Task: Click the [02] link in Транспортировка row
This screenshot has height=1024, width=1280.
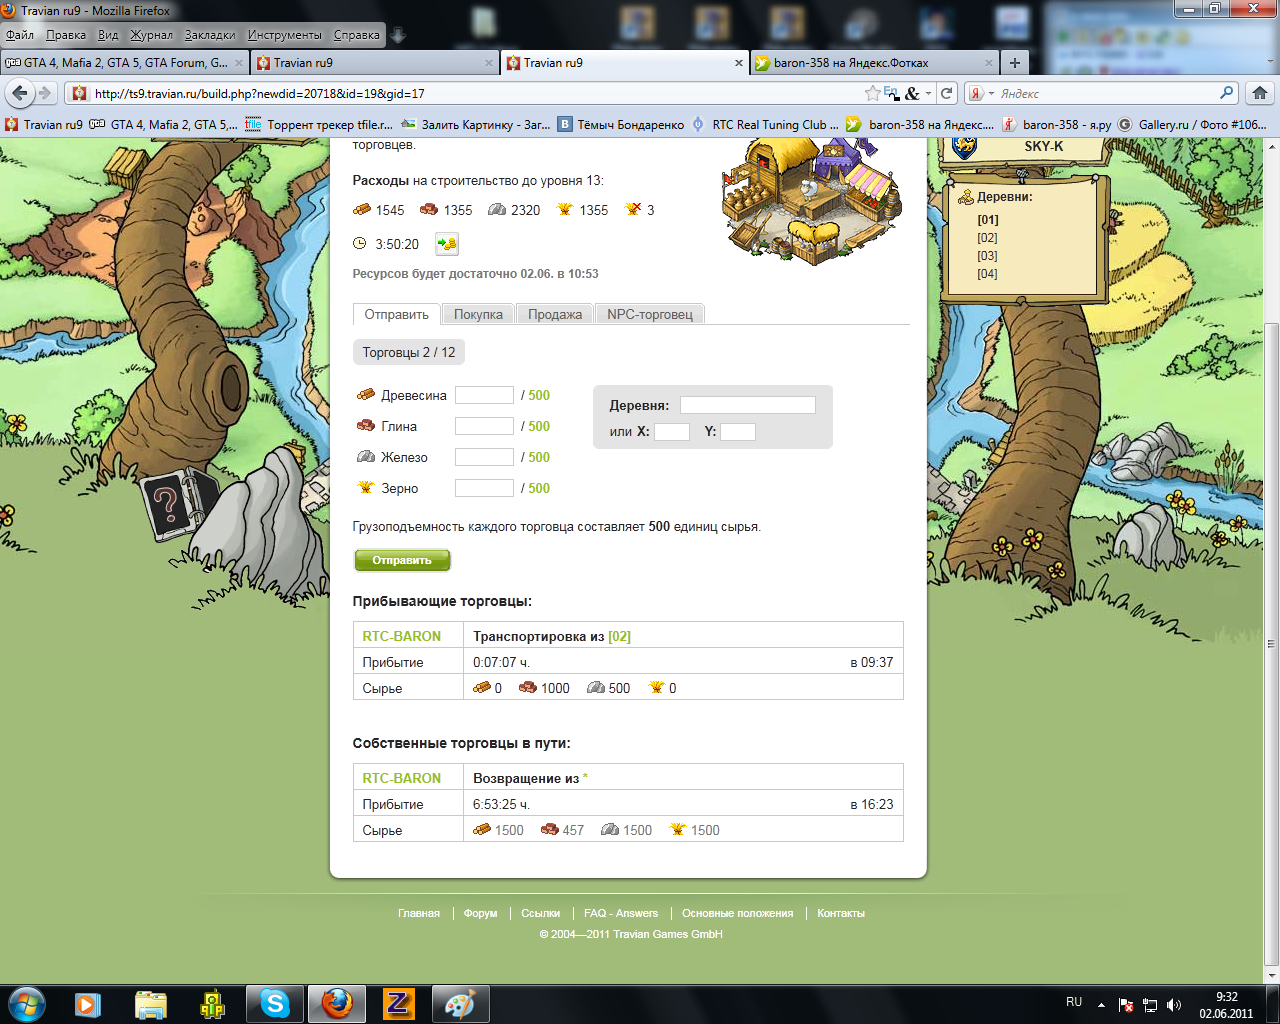Action: 619,636
